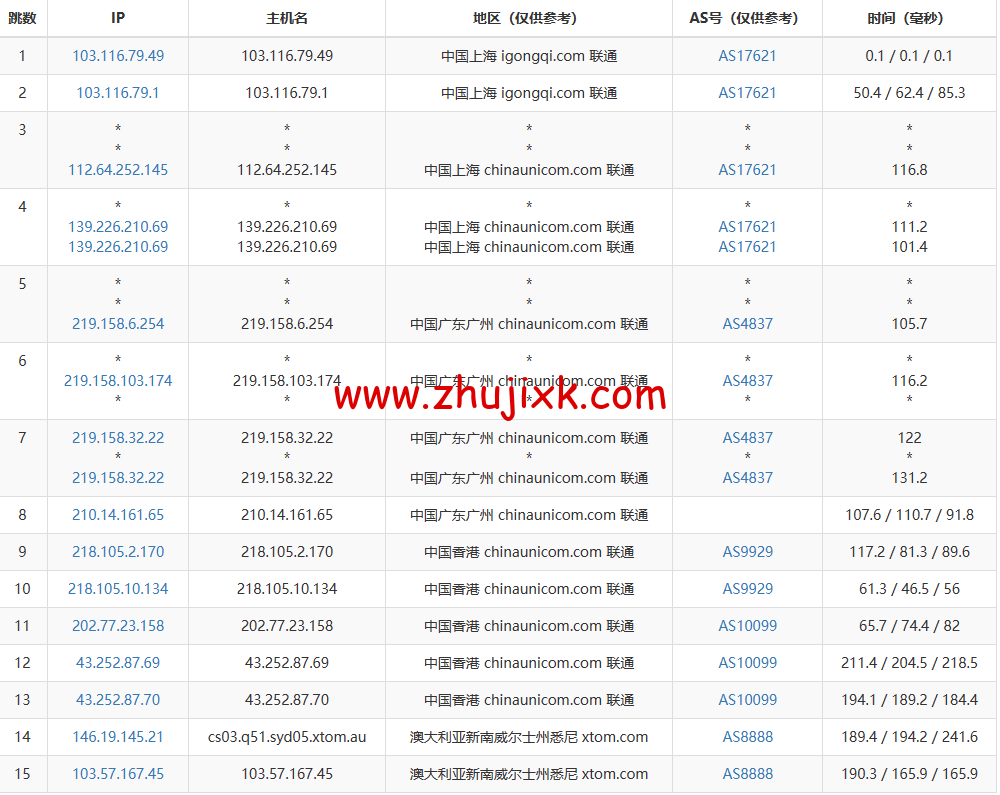Select IP 43.252.87.69 on hop 12
The image size is (1000, 795).
117,663
